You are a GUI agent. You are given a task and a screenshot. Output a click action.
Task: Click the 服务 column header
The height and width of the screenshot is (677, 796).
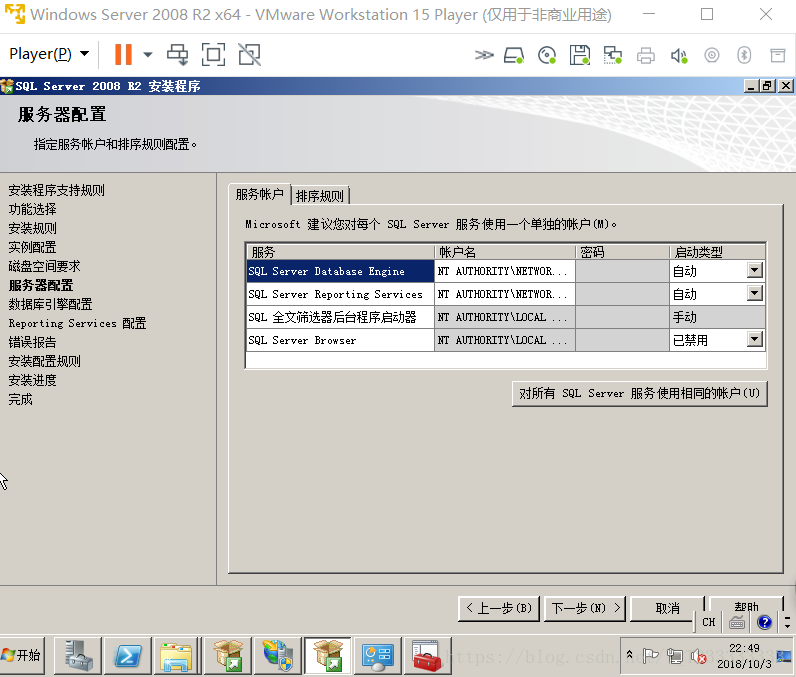[x=340, y=252]
